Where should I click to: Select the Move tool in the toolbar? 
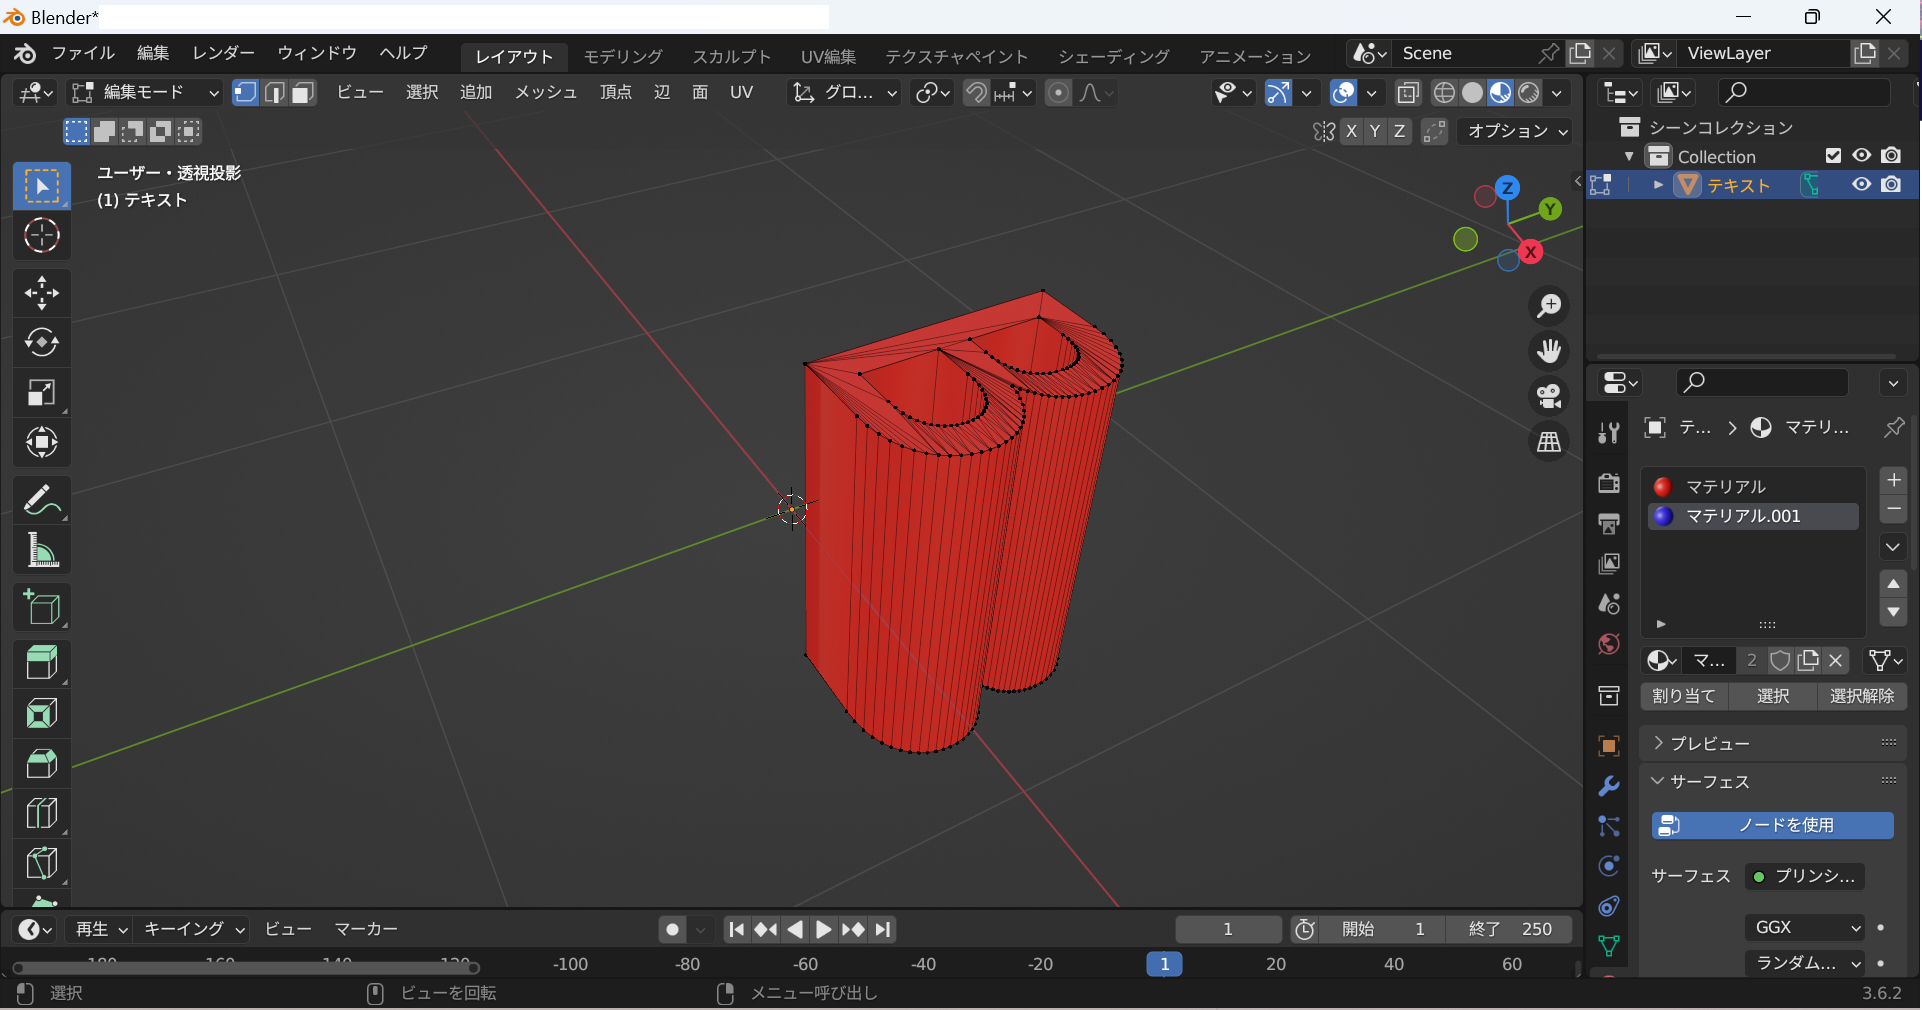click(x=41, y=293)
